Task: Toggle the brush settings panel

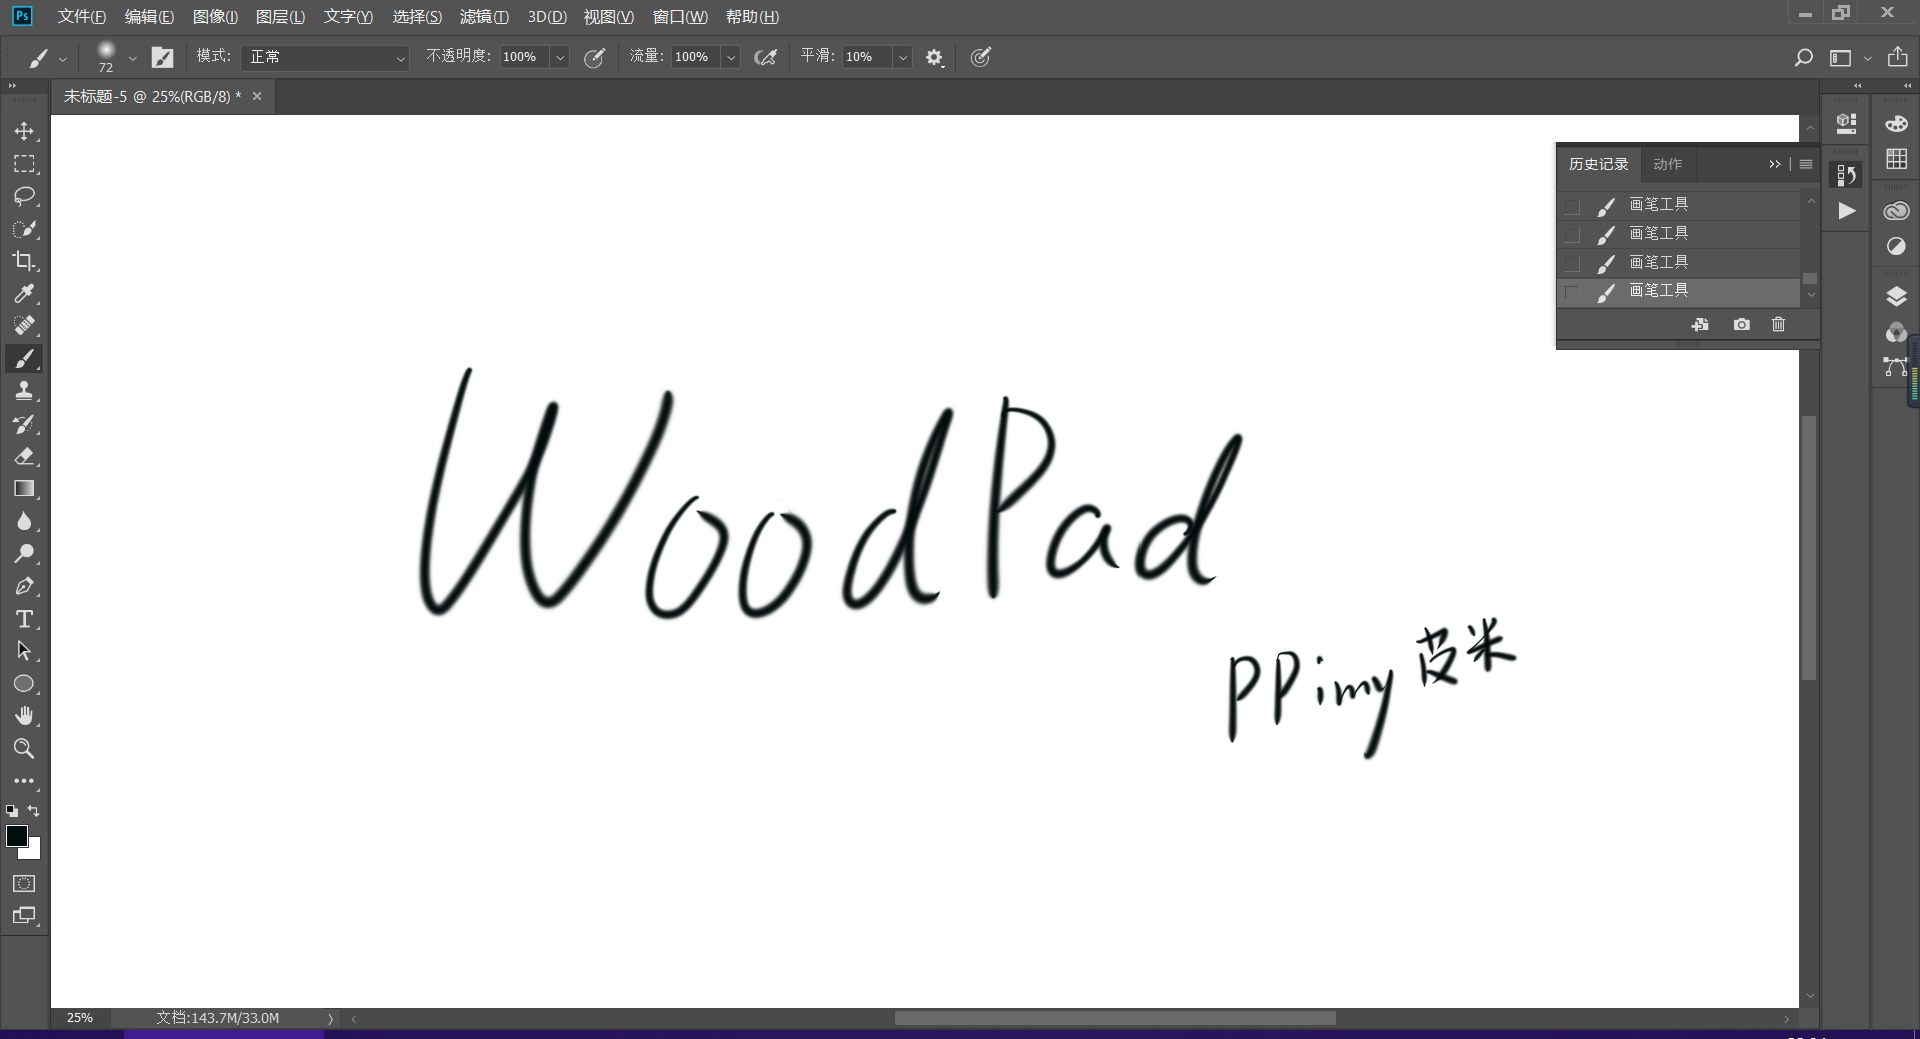Action: [162, 58]
